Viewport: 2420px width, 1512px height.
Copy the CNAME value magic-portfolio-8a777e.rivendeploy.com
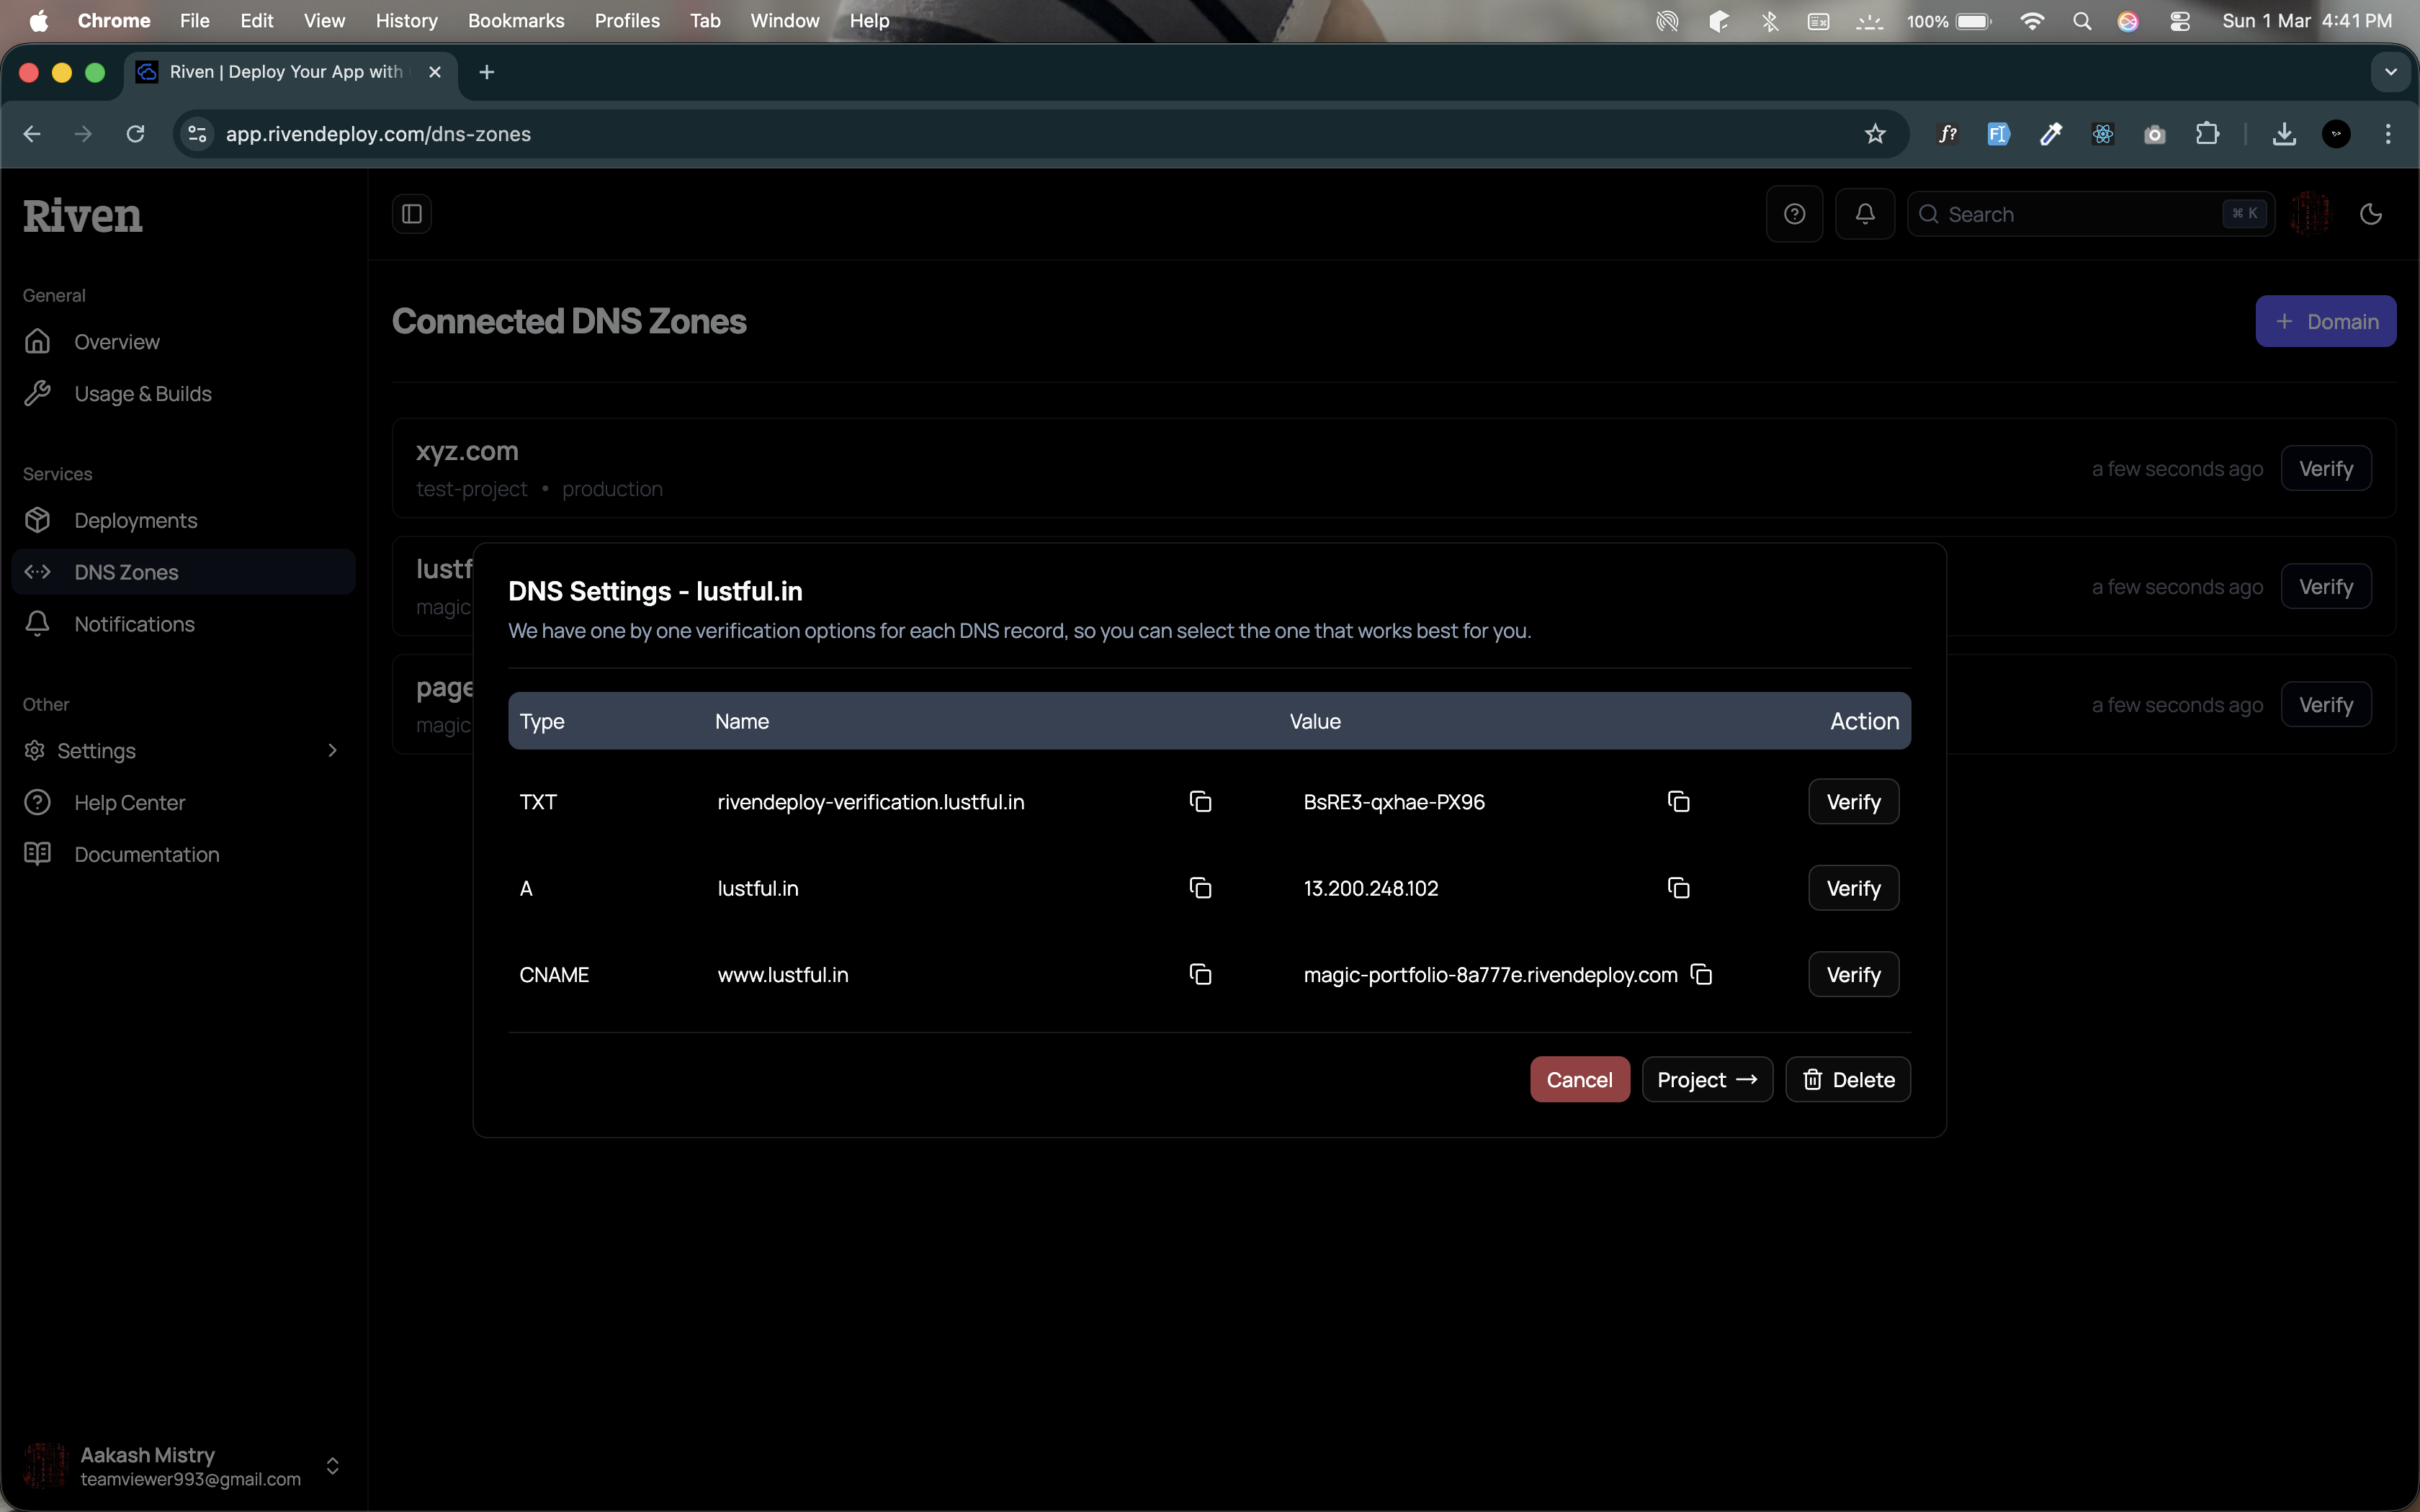coord(1701,974)
